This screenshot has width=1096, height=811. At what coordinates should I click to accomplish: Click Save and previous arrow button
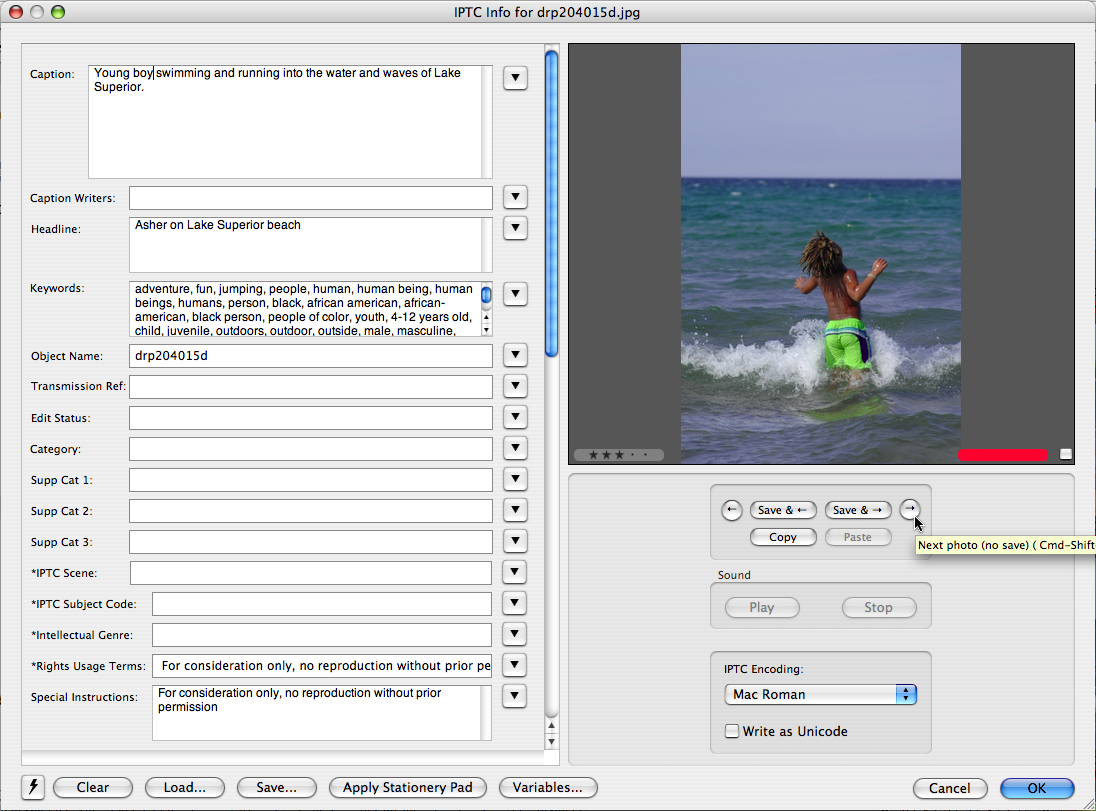tap(783, 510)
